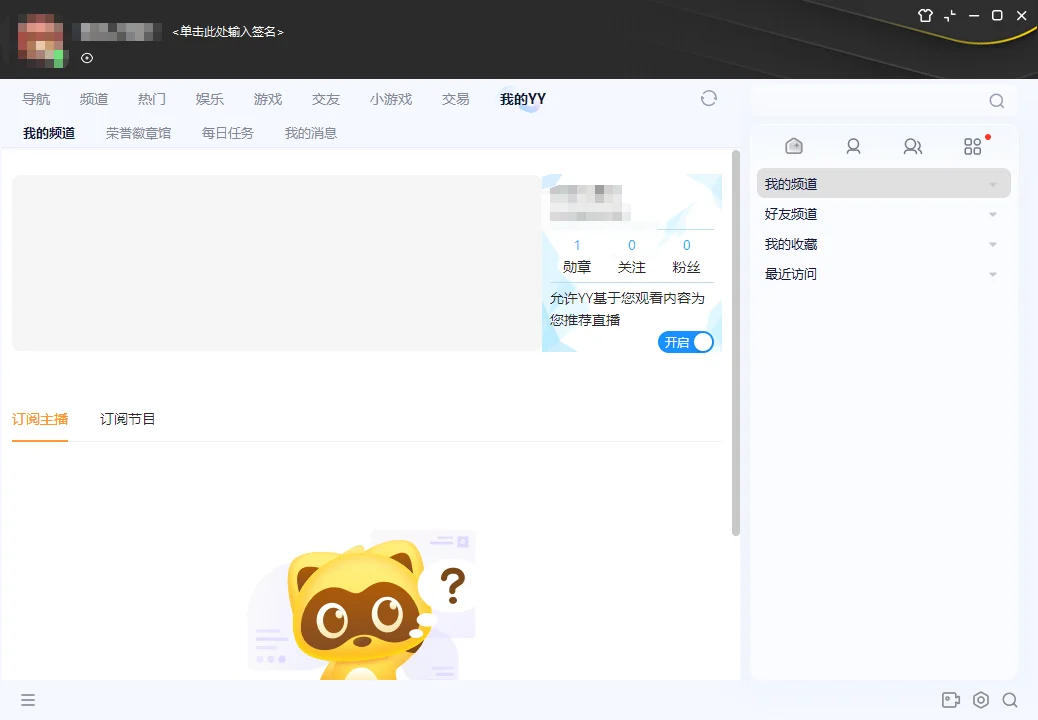Open the 我的消息 sub-tab
This screenshot has height=720, width=1038.
pyautogui.click(x=310, y=133)
